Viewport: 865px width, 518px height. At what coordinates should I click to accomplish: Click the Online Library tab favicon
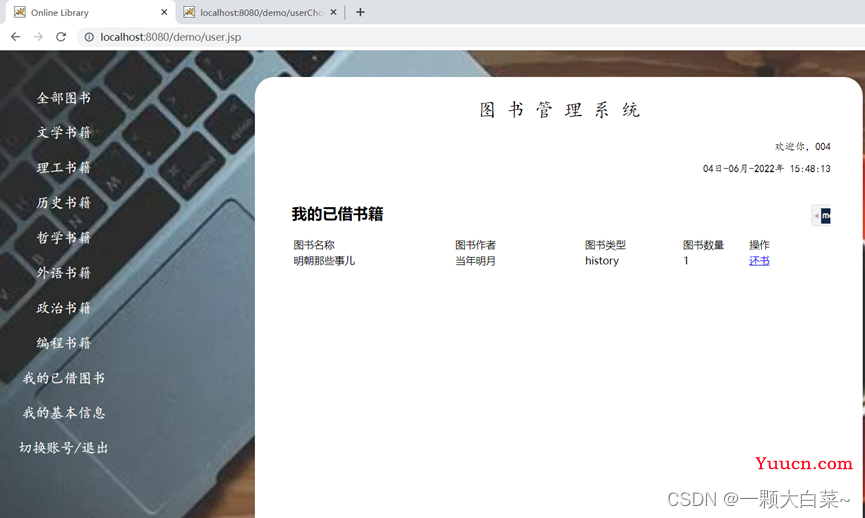click(x=20, y=12)
